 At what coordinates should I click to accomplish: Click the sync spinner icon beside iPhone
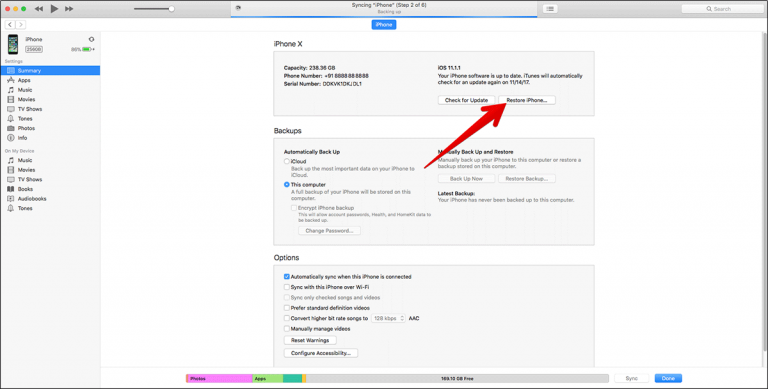click(91, 39)
